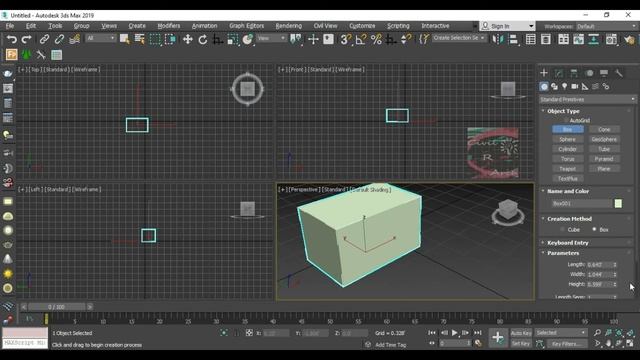Click the Play Animation button

454,333
